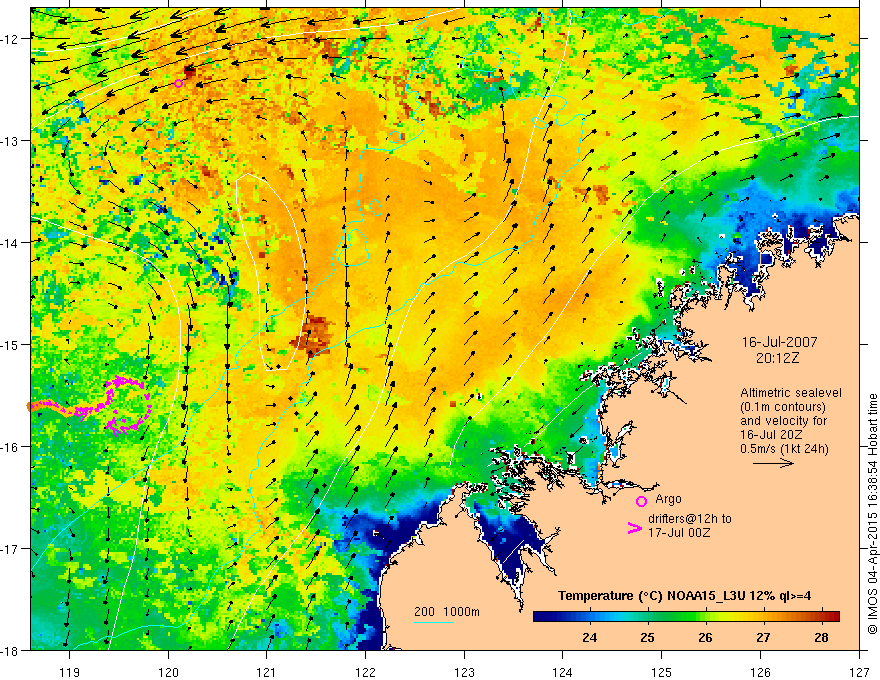This screenshot has height=680, width=880.
Task: Click the '200 1000m' depth label
Action: coord(447,612)
